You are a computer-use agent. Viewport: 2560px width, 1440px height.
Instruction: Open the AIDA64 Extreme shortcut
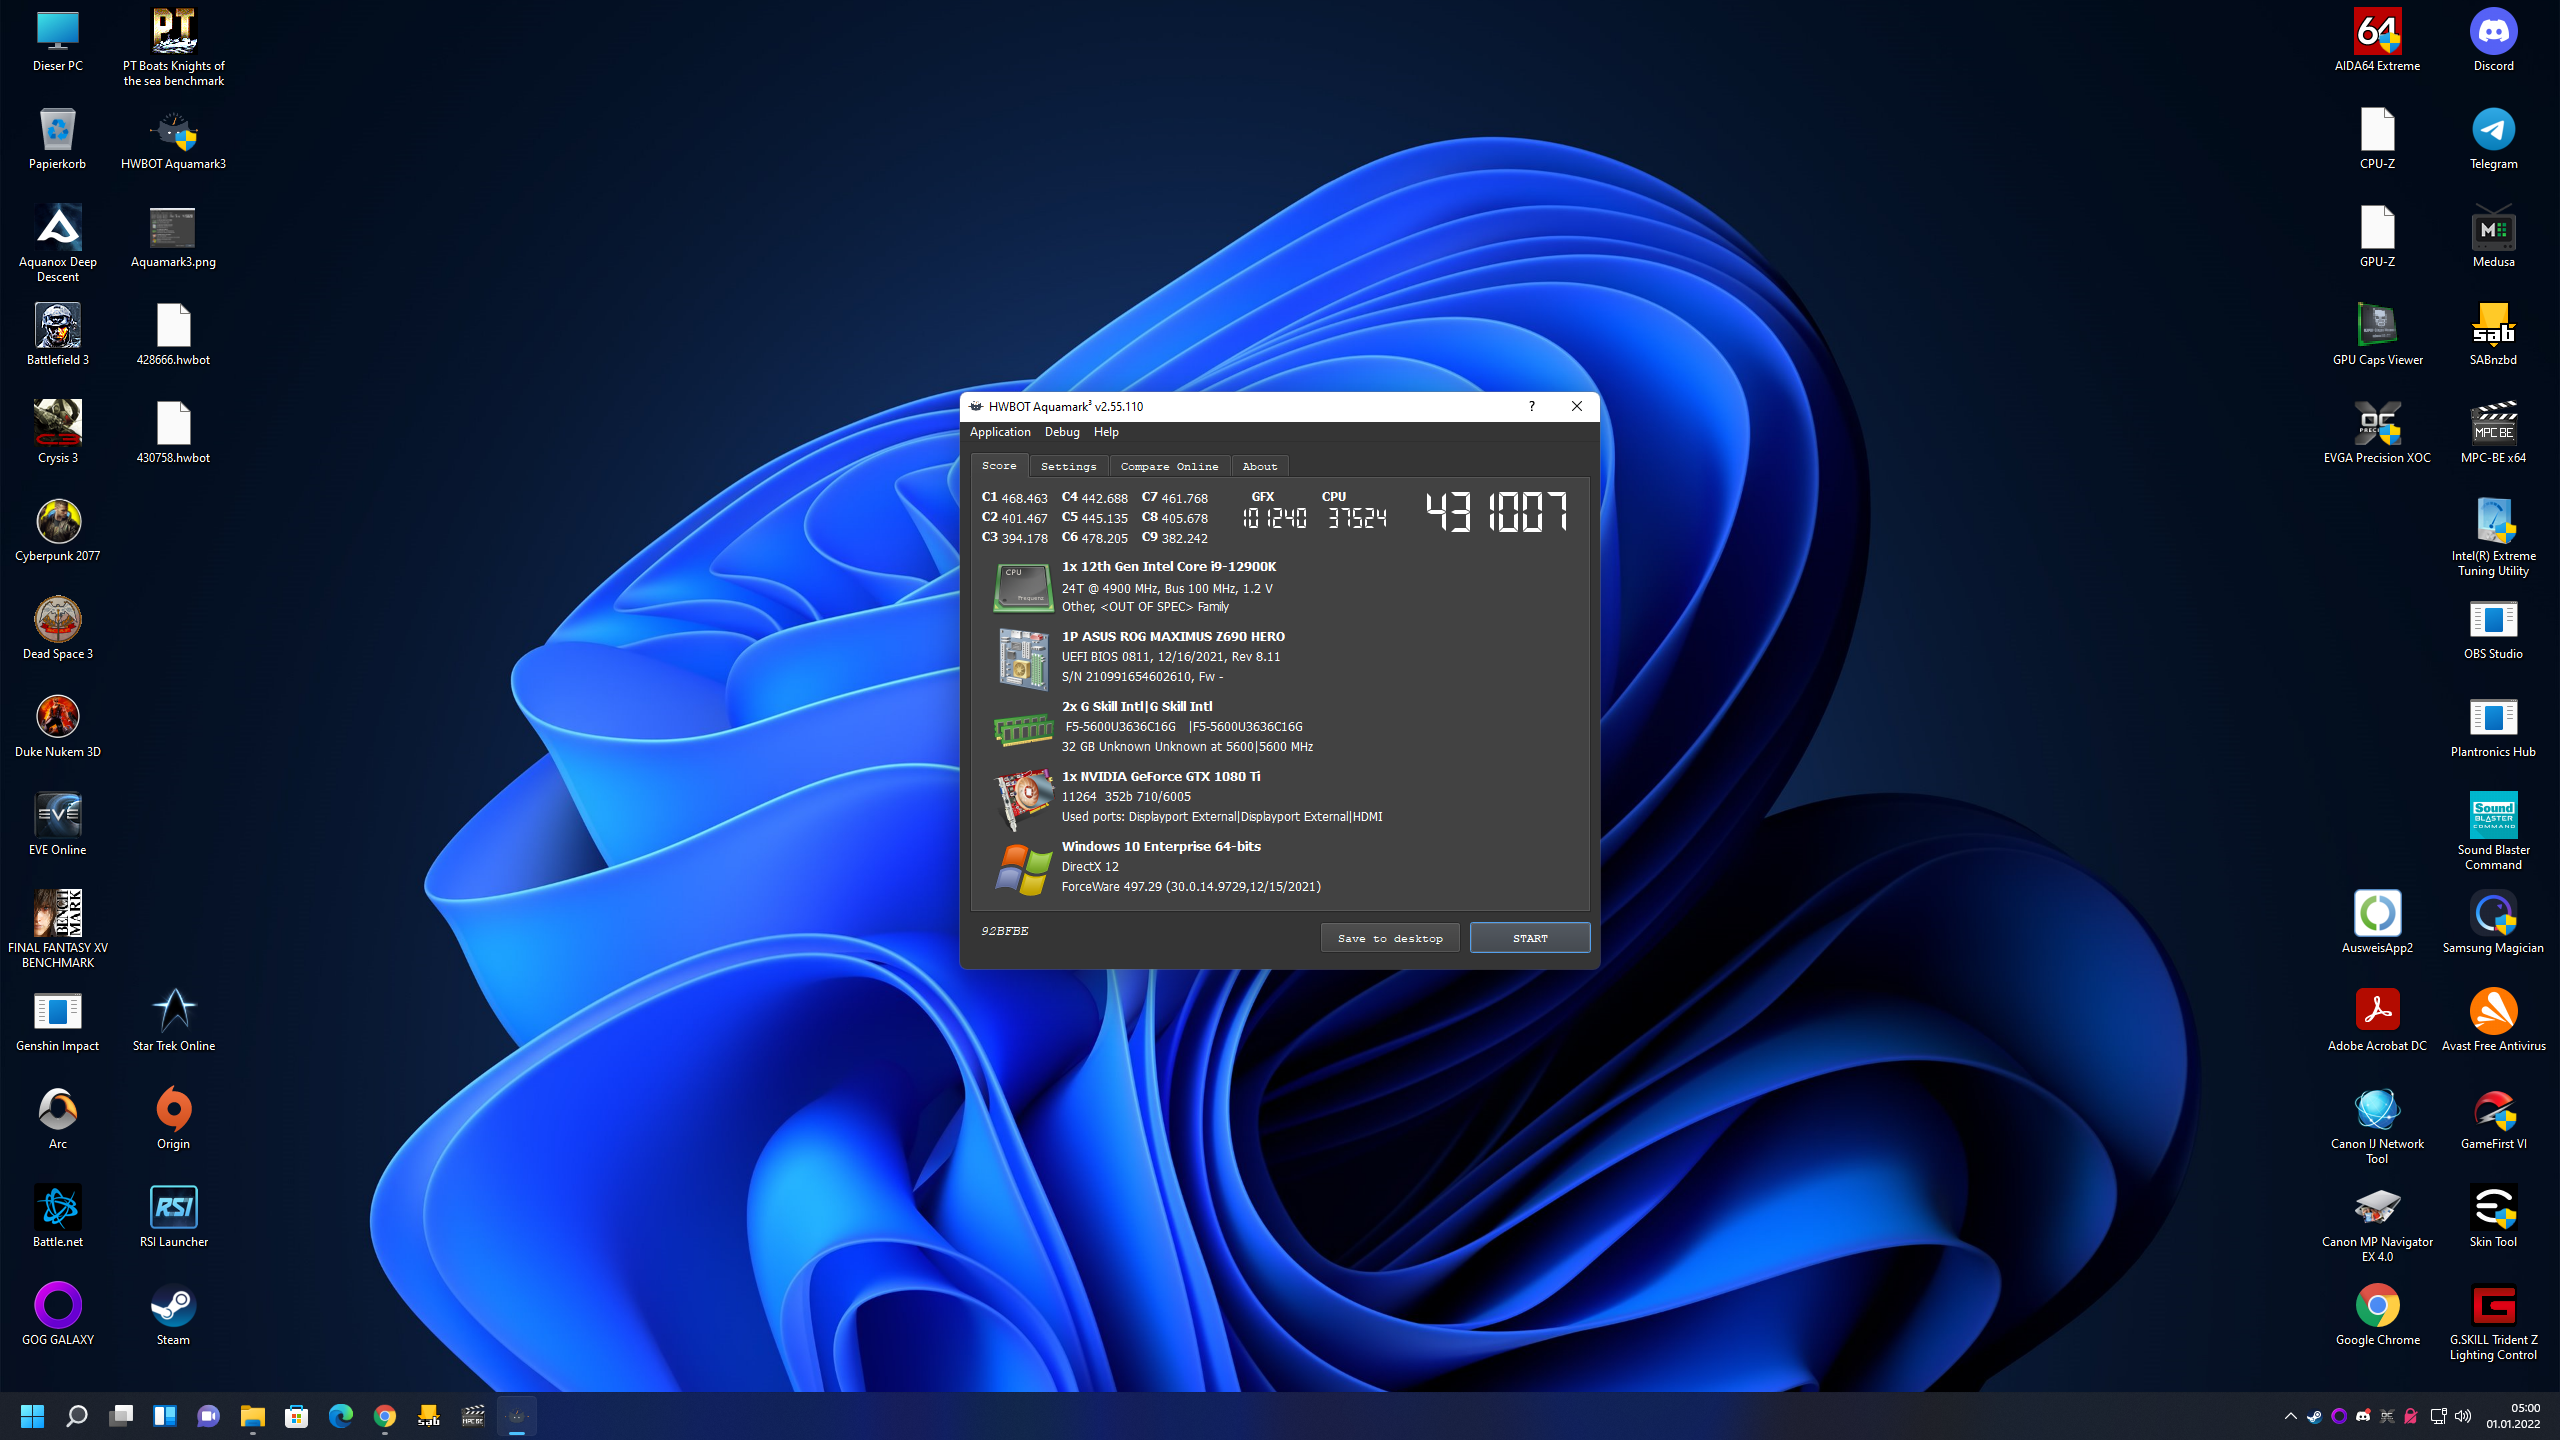[x=2377, y=42]
